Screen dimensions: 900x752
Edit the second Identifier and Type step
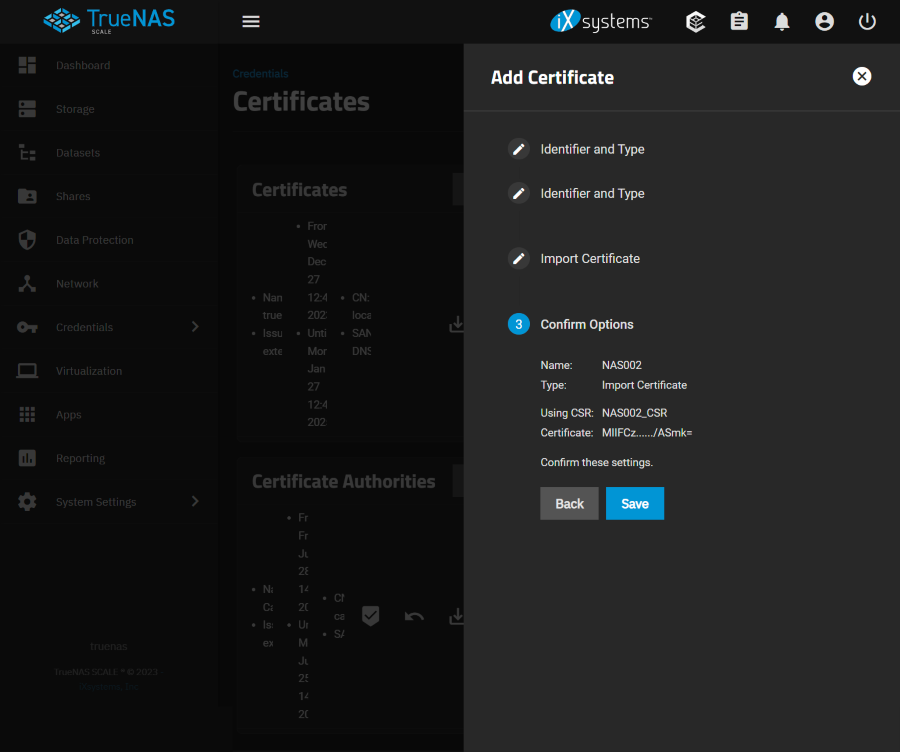pos(519,194)
